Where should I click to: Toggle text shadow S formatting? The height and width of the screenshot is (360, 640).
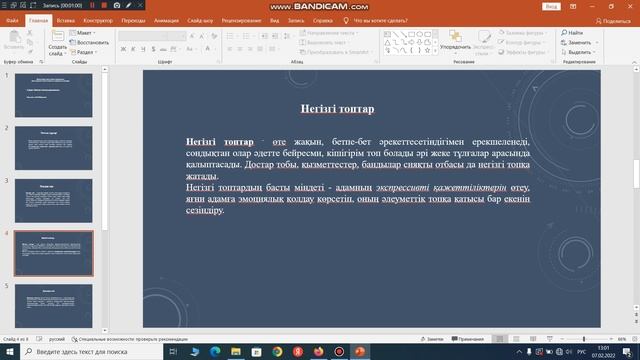coord(153,49)
